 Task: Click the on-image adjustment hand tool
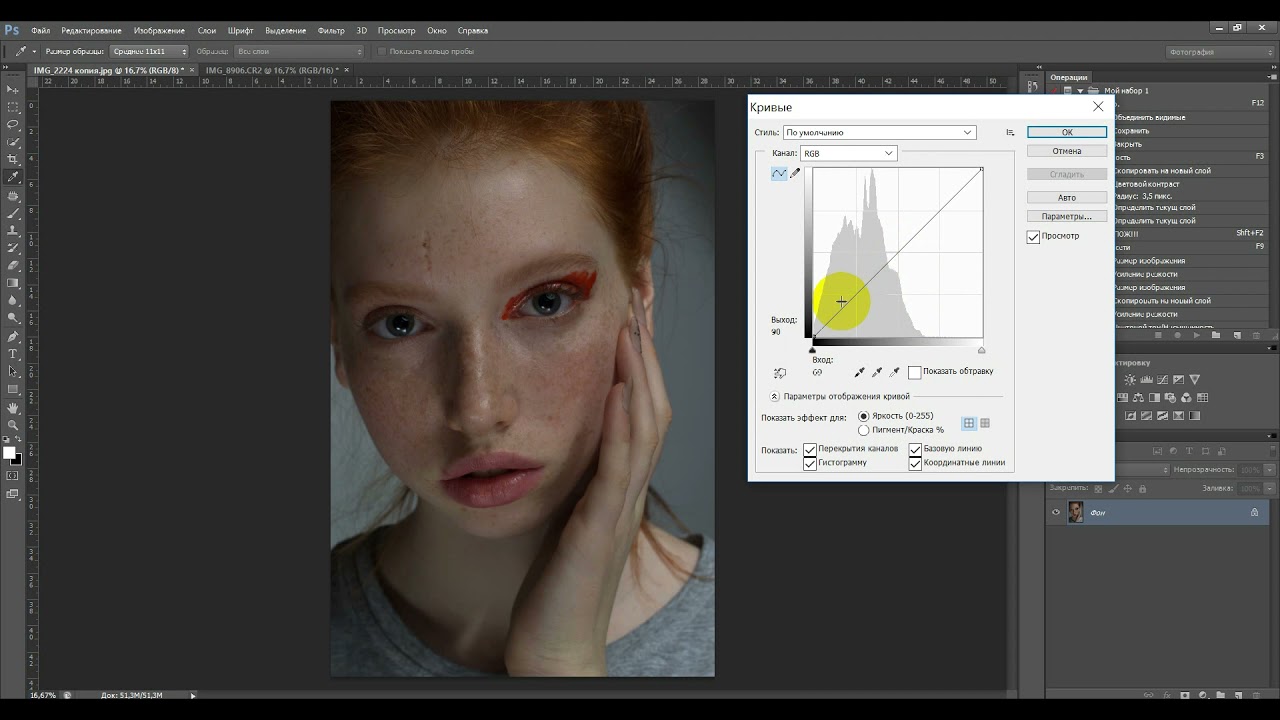coord(780,373)
